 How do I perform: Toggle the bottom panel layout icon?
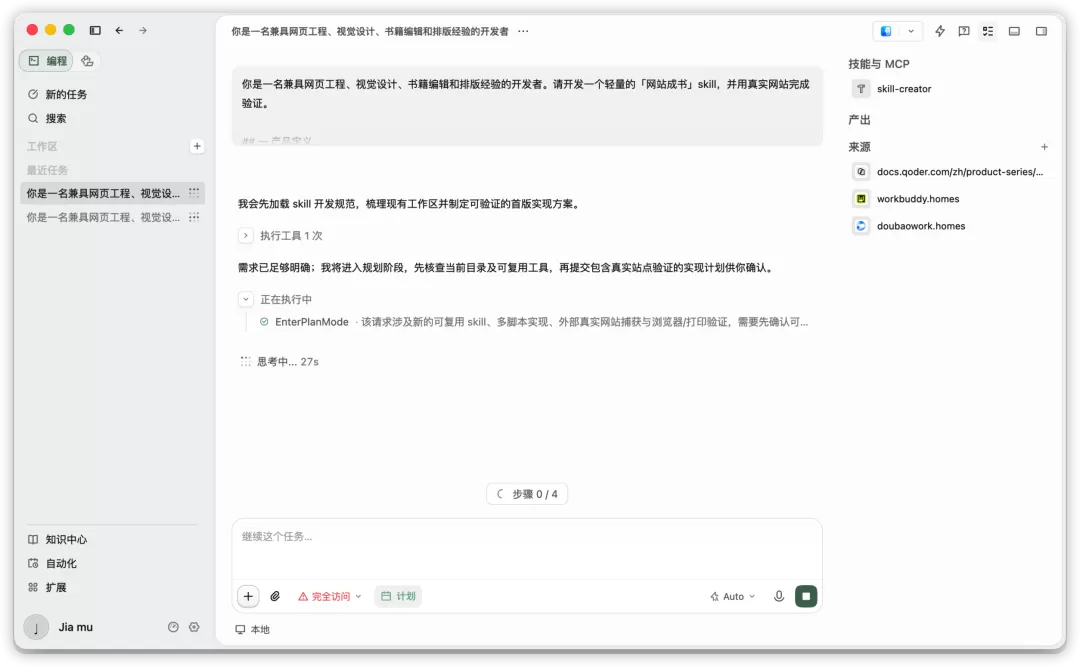click(1014, 31)
